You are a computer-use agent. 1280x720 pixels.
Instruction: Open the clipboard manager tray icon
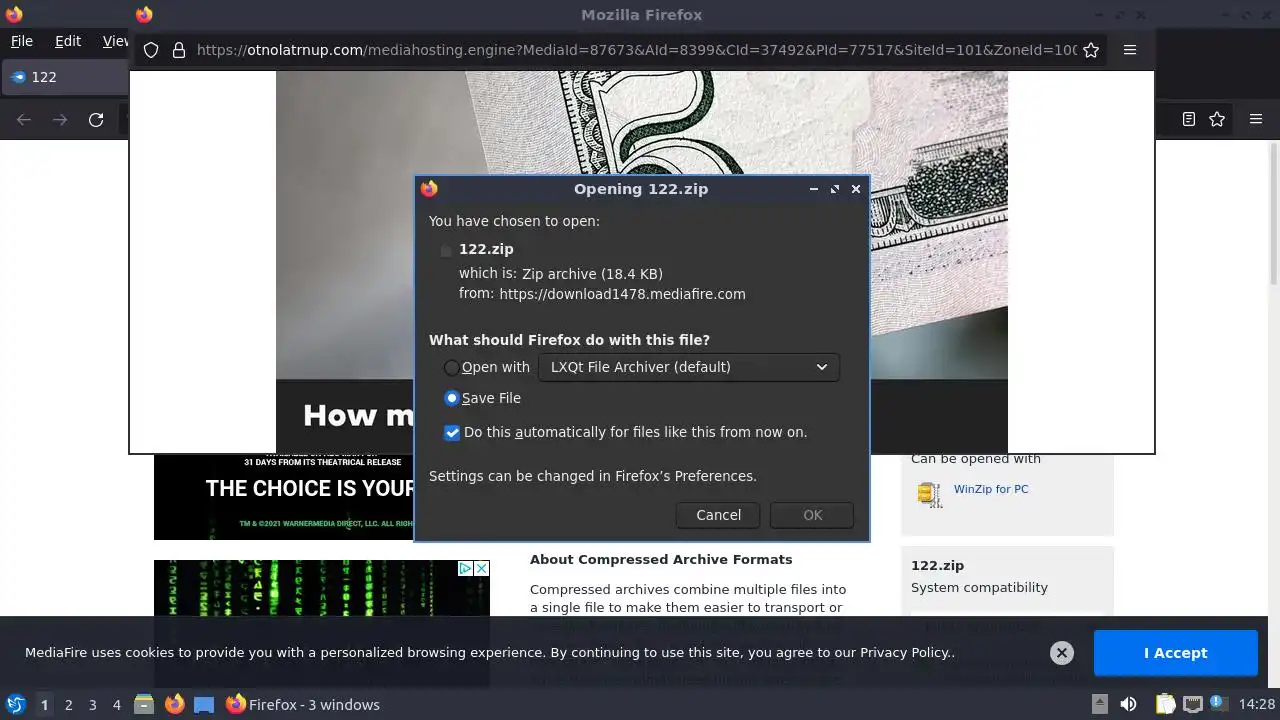pos(1165,705)
